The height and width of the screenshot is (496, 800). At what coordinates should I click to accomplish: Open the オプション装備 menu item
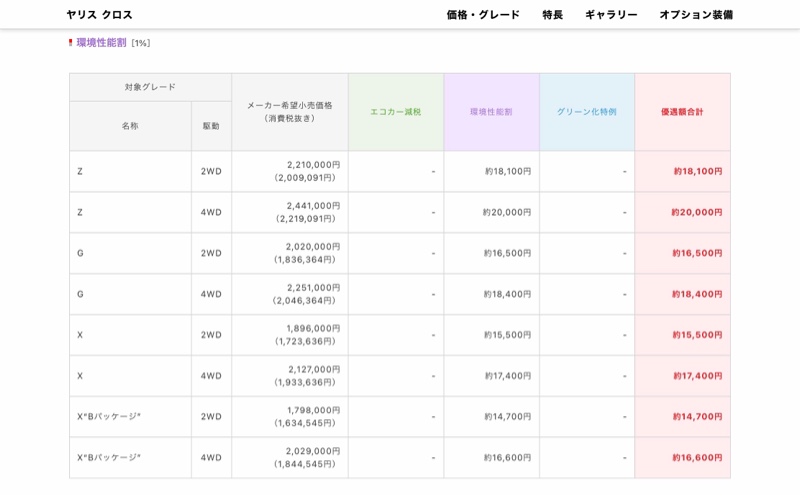696,15
